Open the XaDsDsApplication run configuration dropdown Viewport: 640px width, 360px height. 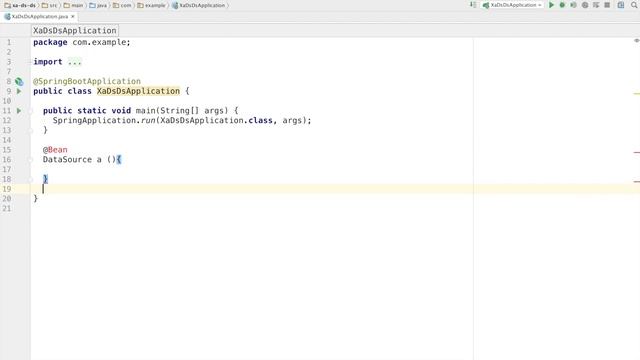pyautogui.click(x=513, y=5)
